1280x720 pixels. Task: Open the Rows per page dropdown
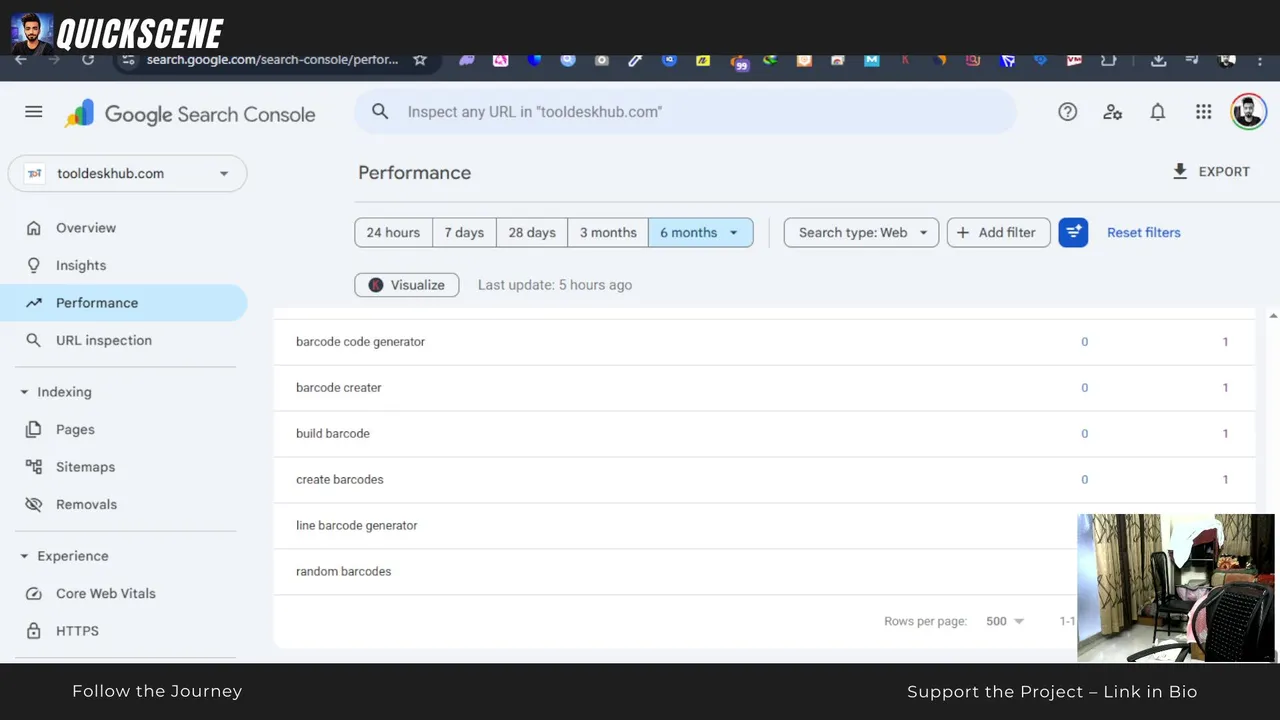(1005, 621)
